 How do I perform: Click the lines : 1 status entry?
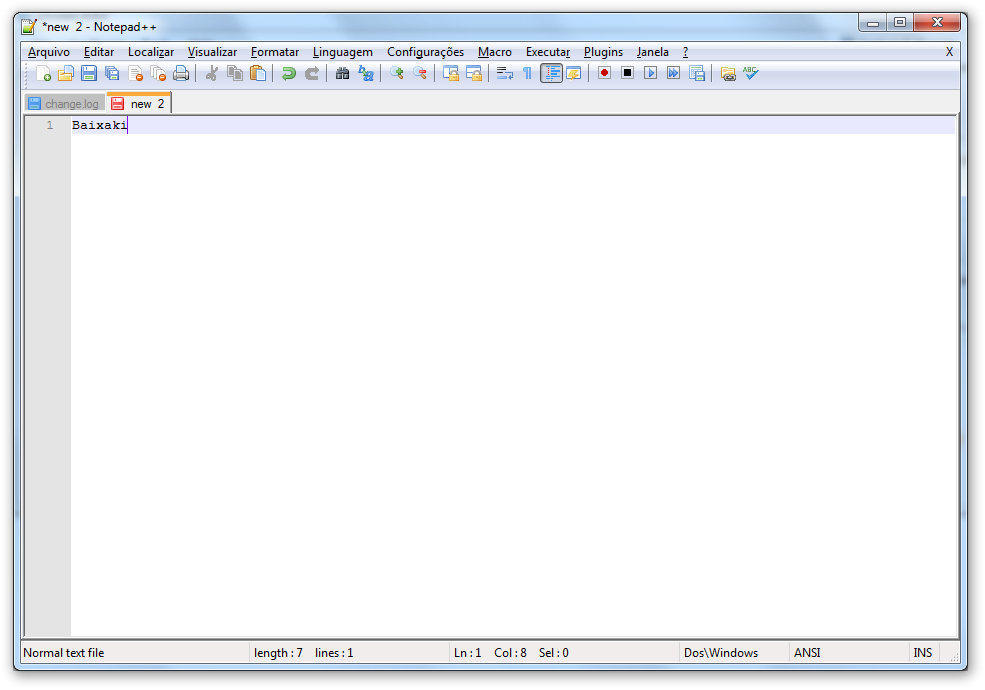tap(334, 653)
